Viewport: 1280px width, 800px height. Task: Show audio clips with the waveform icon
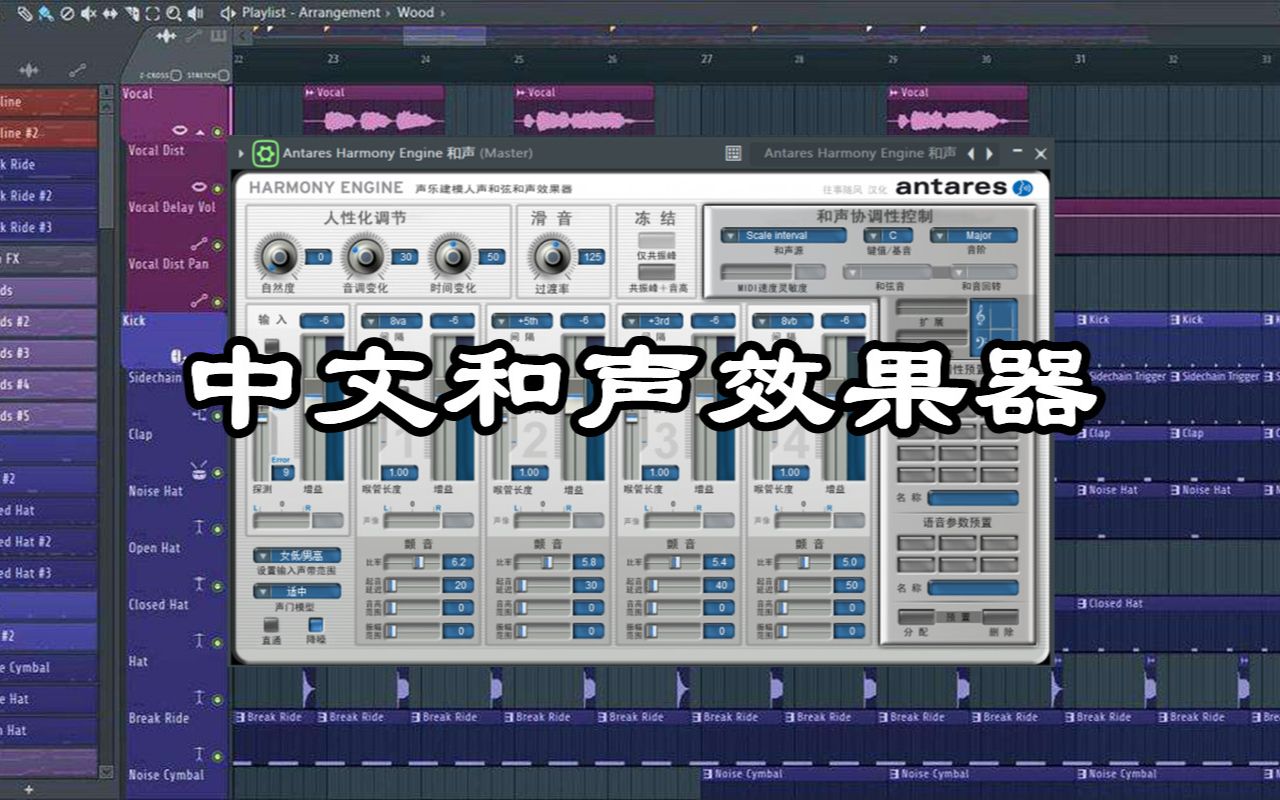pyautogui.click(x=165, y=36)
